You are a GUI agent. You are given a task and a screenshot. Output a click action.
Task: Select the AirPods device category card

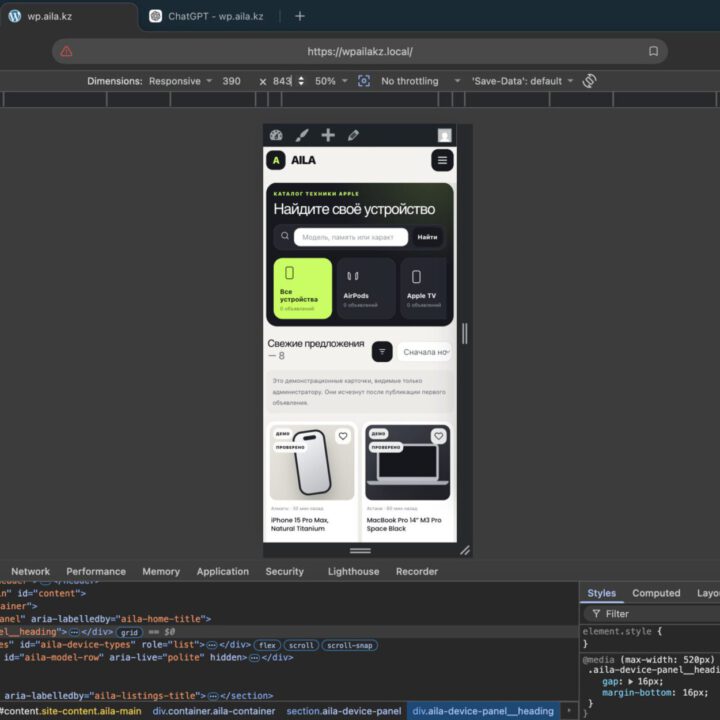(x=366, y=288)
